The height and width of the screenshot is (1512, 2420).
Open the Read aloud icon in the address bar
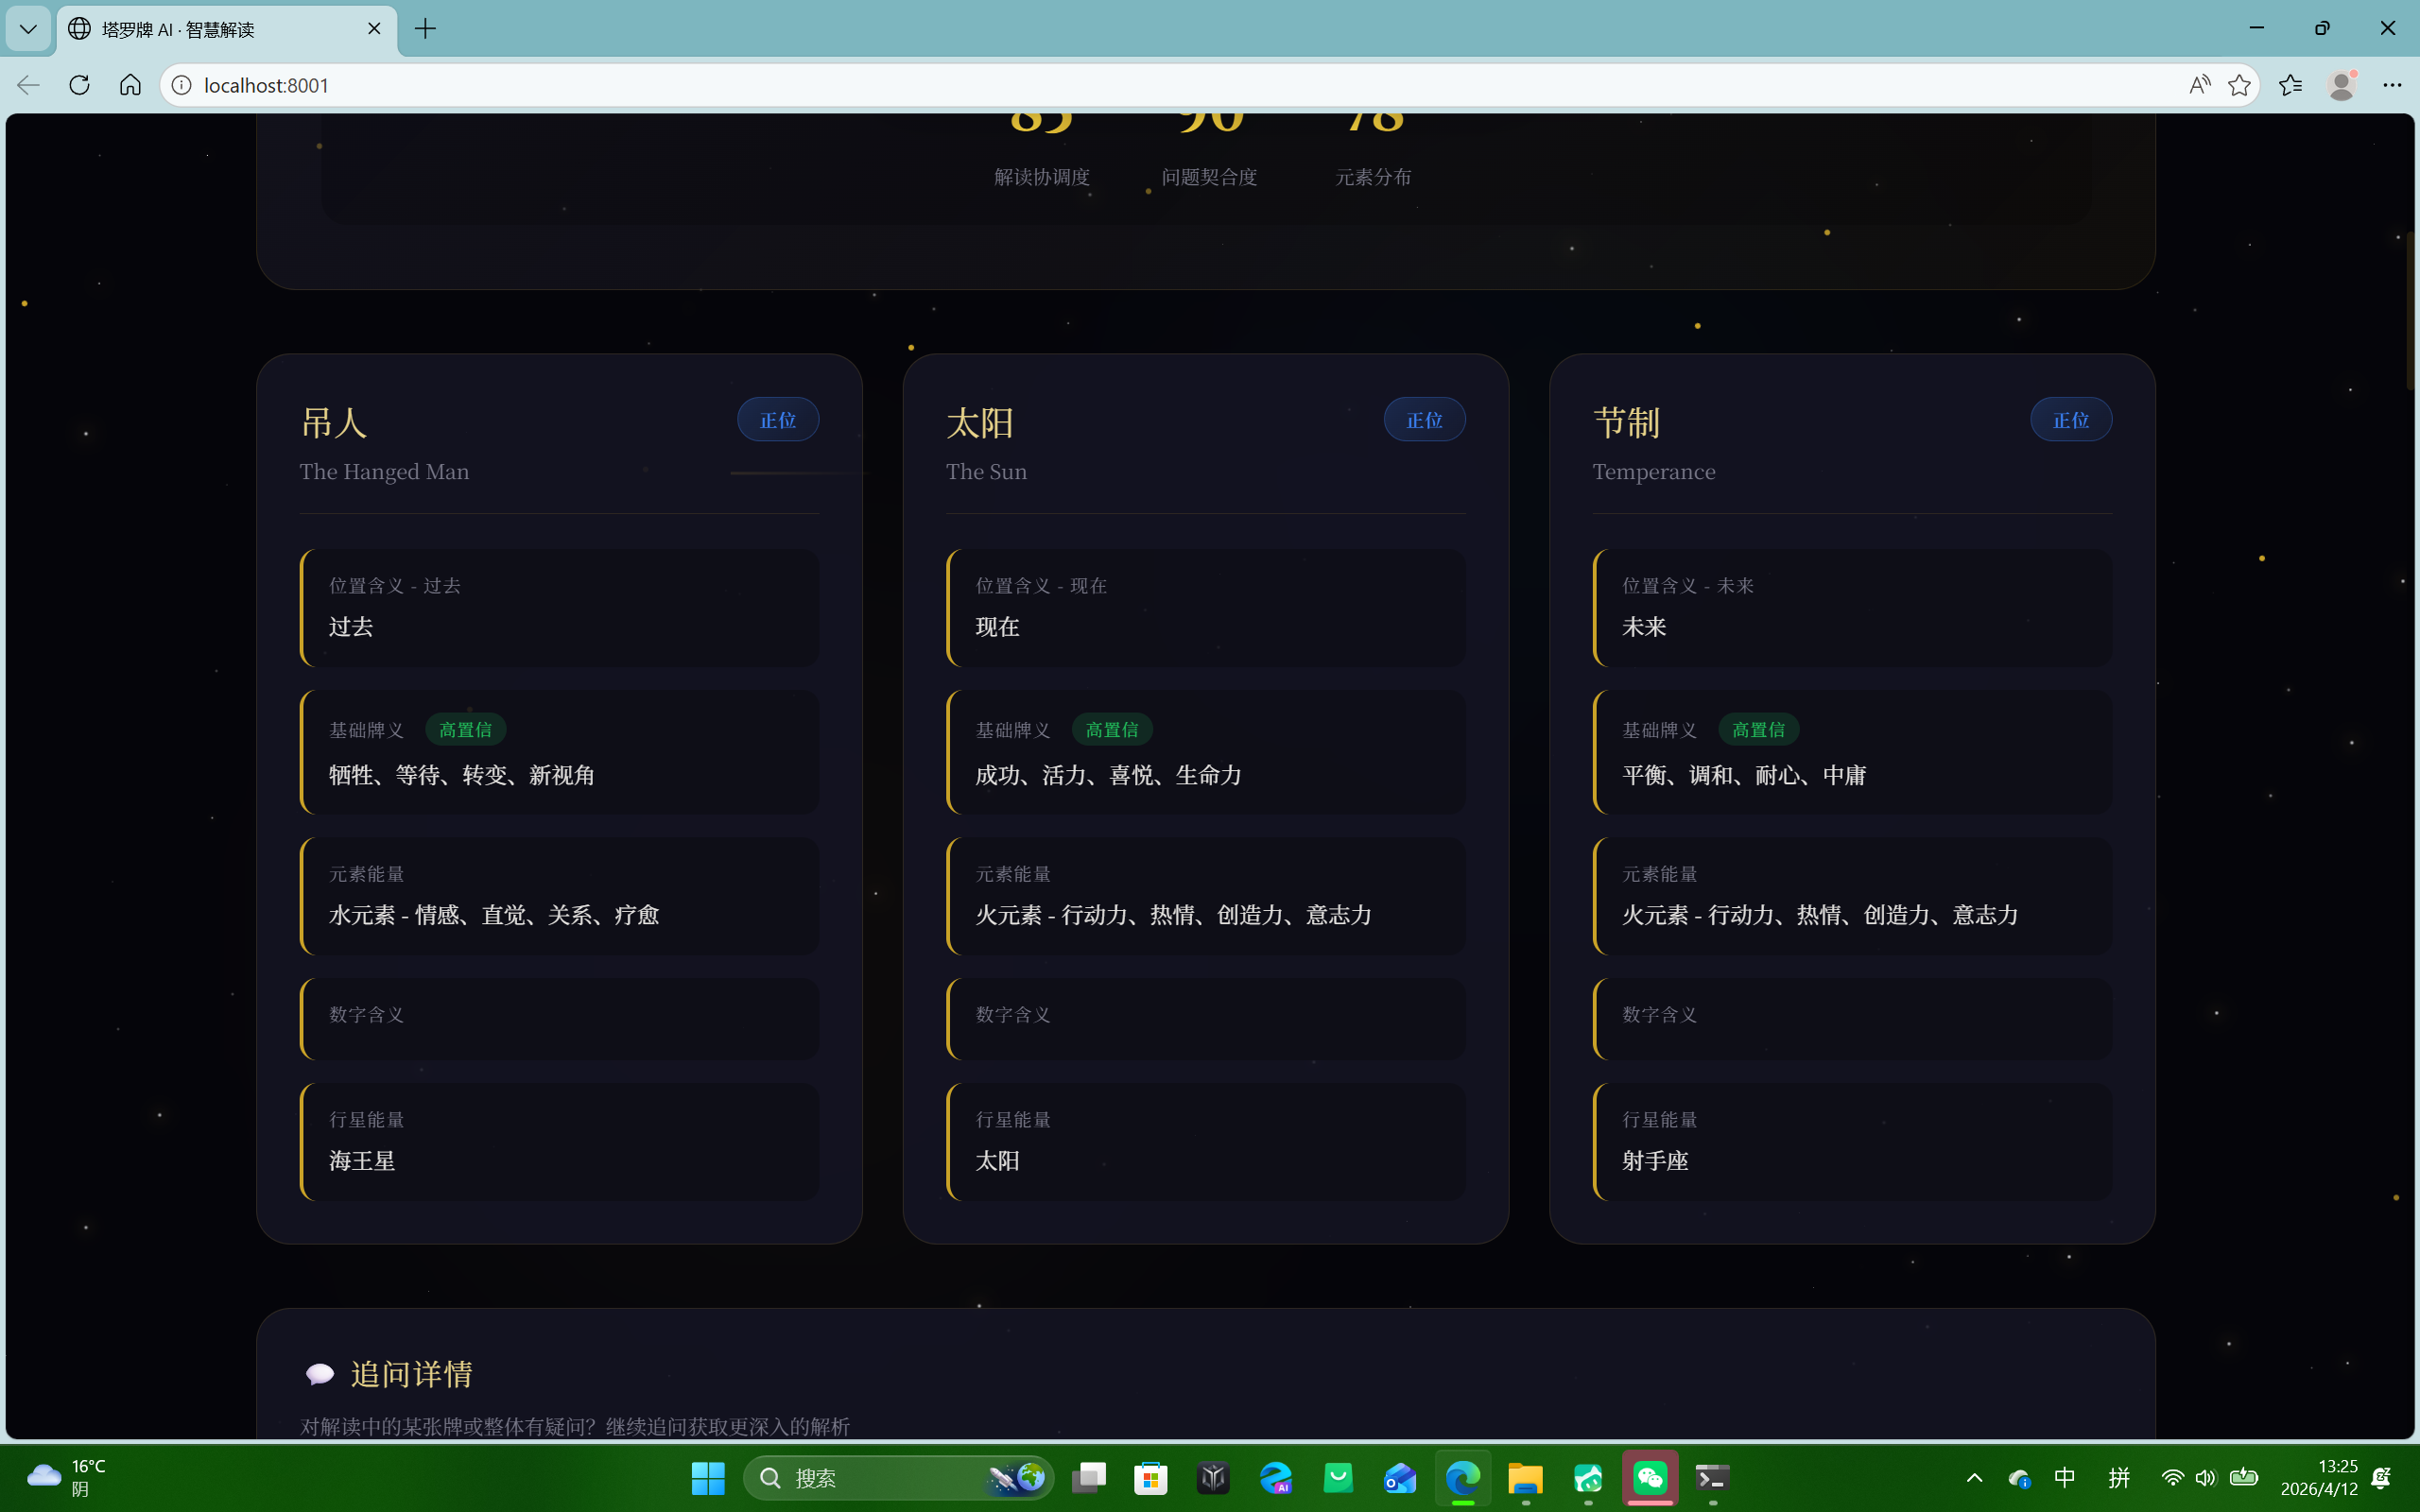coord(2198,85)
